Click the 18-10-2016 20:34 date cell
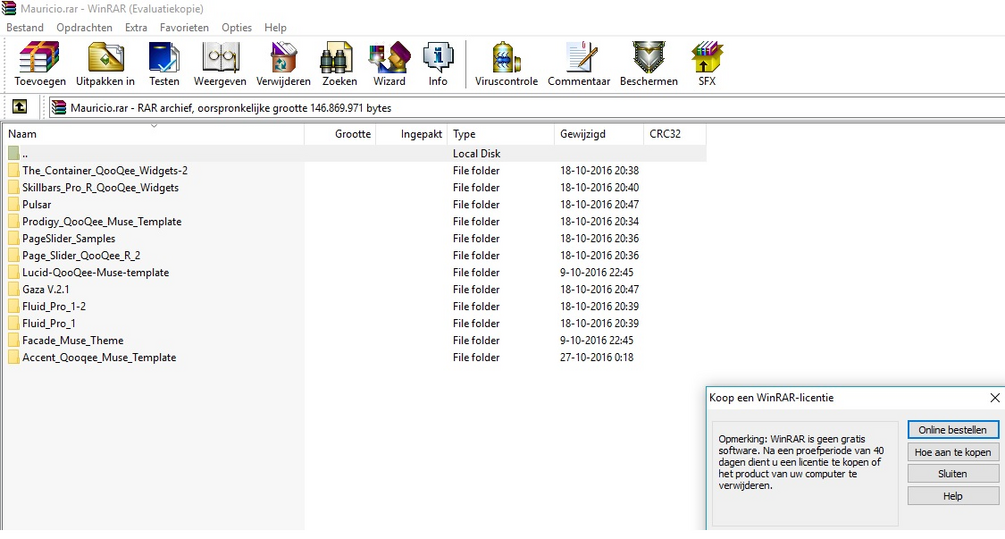Image resolution: width=1005 pixels, height=539 pixels. tap(599, 222)
